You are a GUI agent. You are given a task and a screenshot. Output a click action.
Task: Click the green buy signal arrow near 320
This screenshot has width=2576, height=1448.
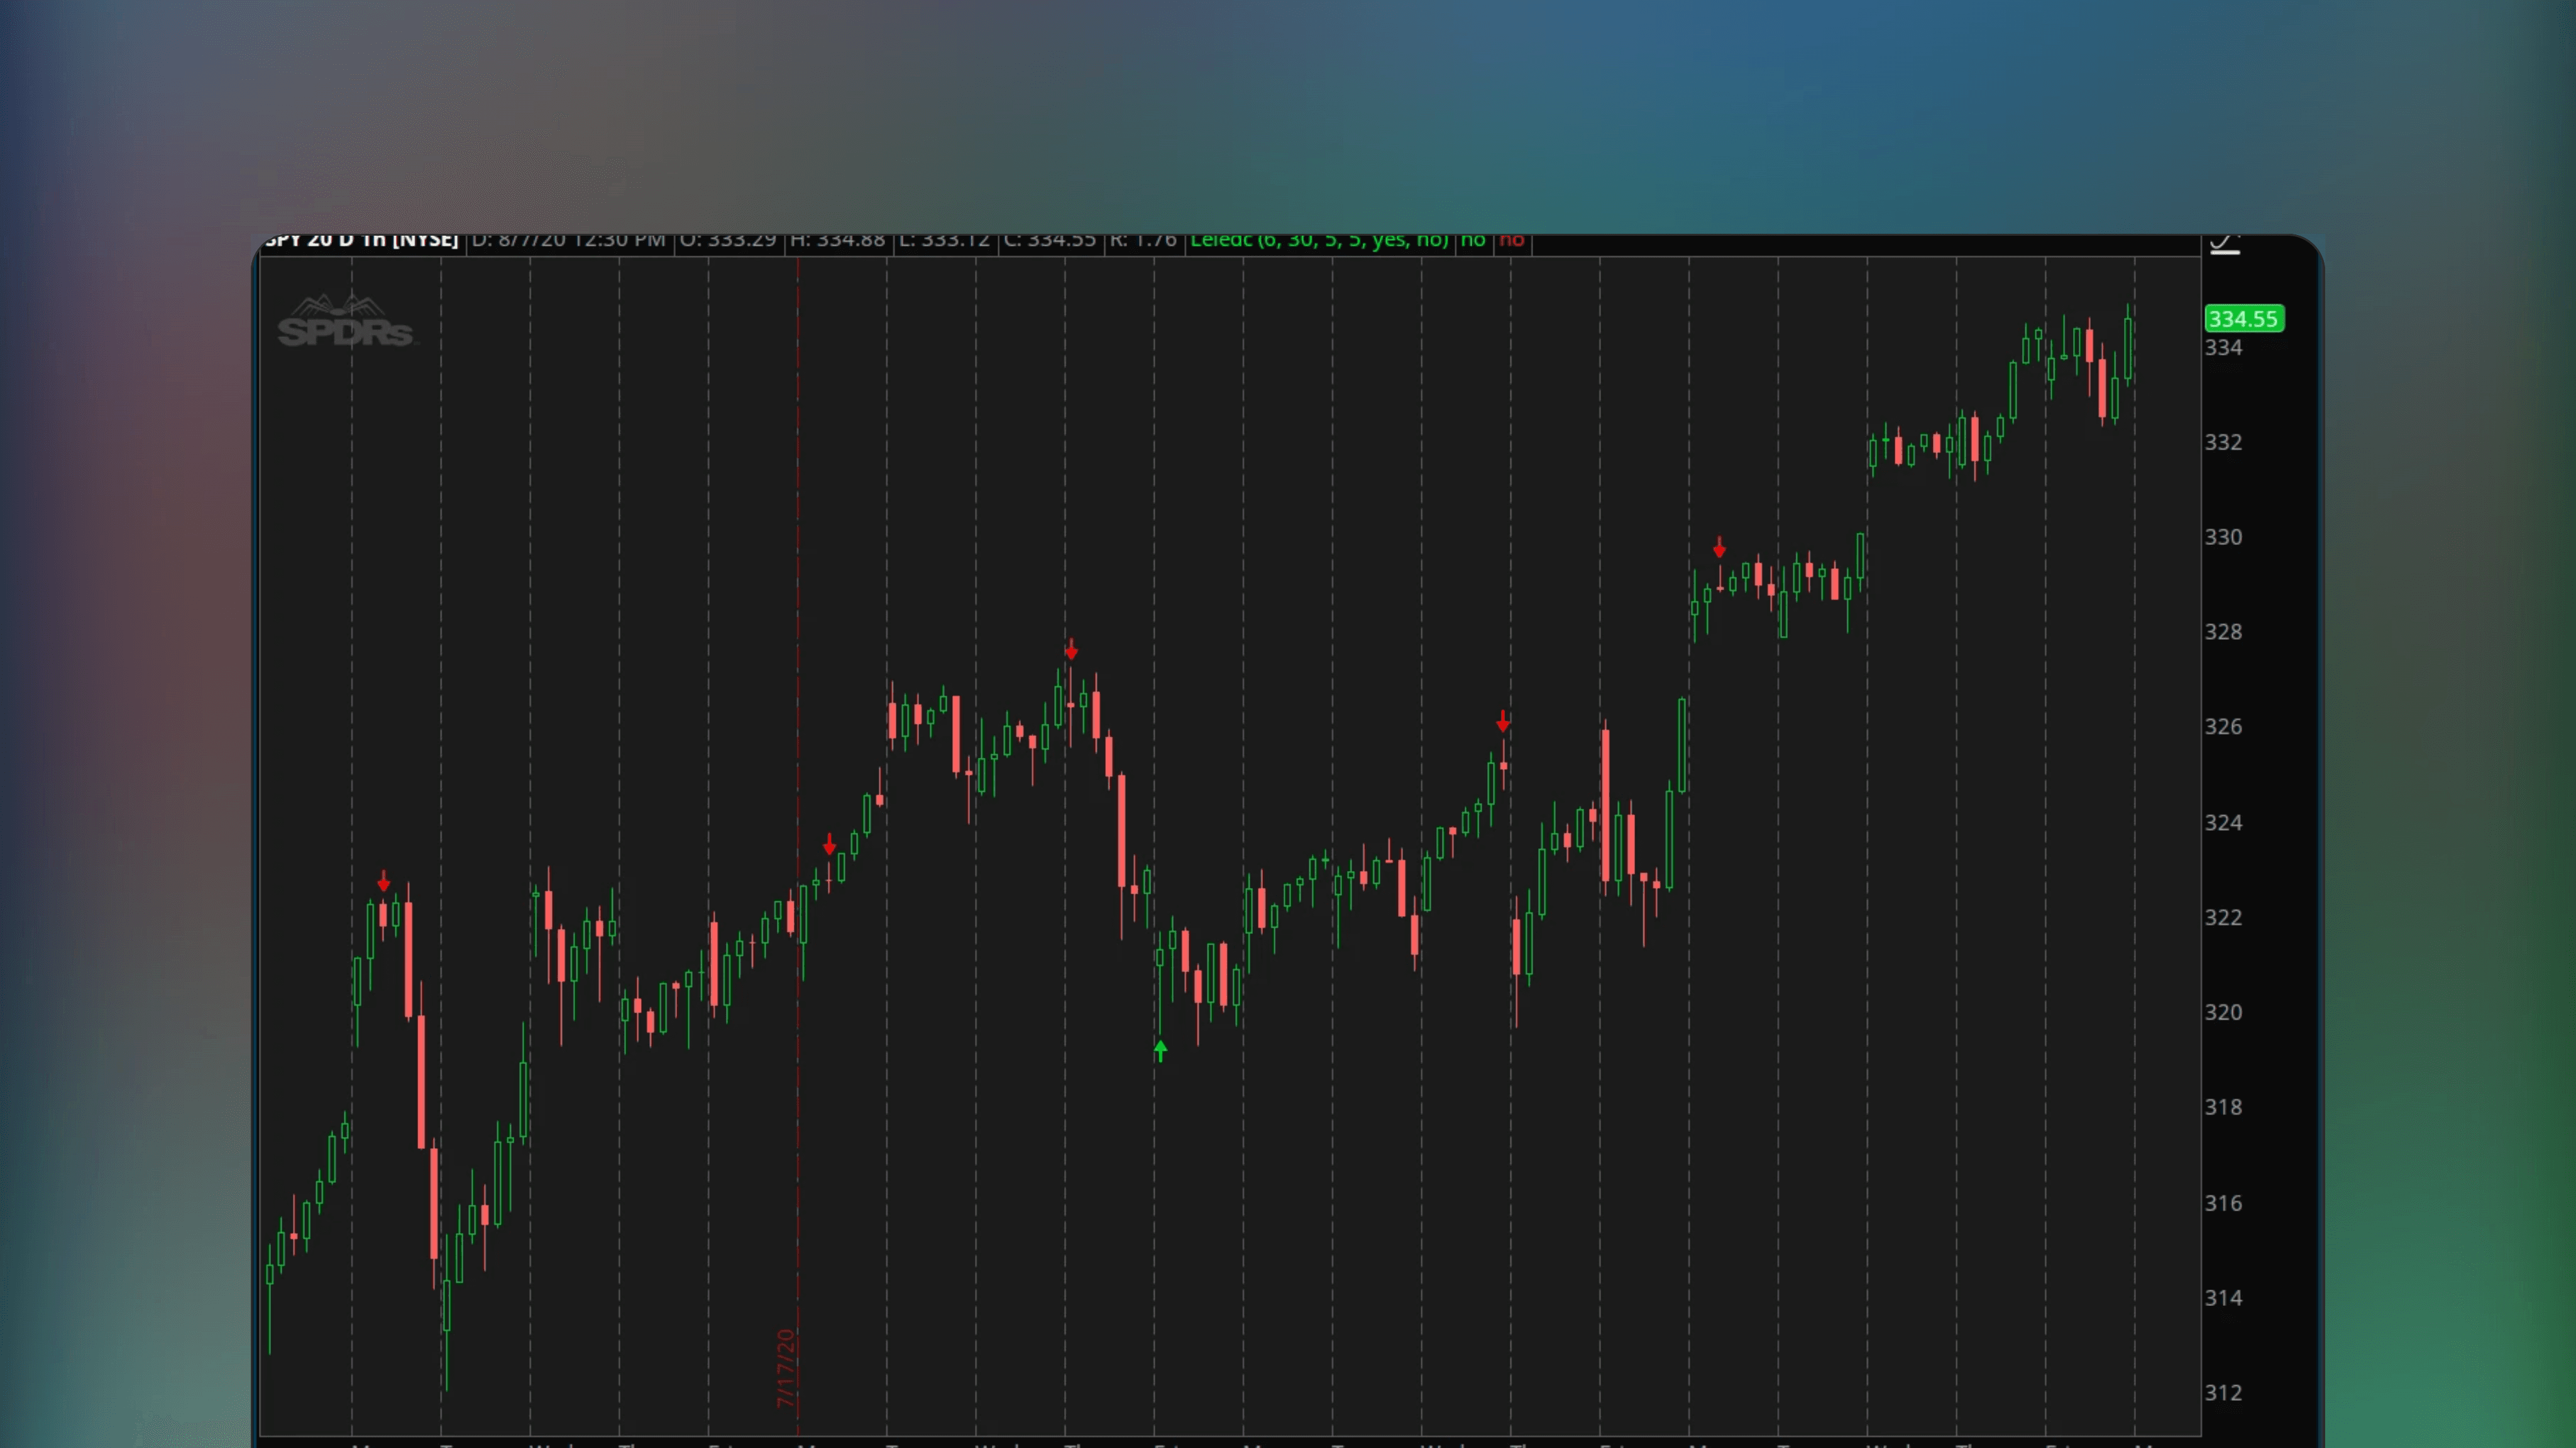click(1160, 1050)
